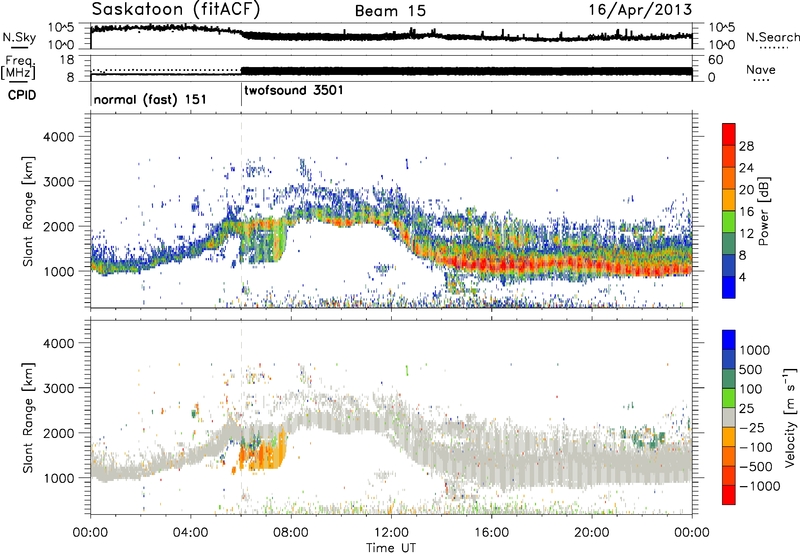Click the 'Saskatoon (fitACF)' title text

[176, 9]
